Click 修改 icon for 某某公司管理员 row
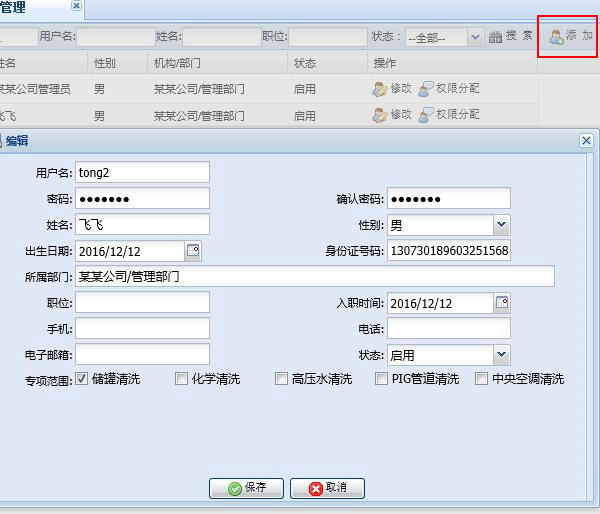 pos(380,89)
